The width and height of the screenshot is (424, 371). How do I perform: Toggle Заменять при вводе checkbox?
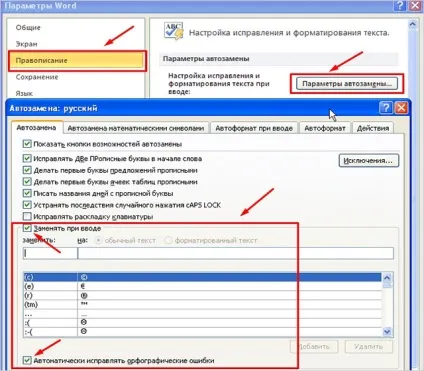tap(27, 228)
